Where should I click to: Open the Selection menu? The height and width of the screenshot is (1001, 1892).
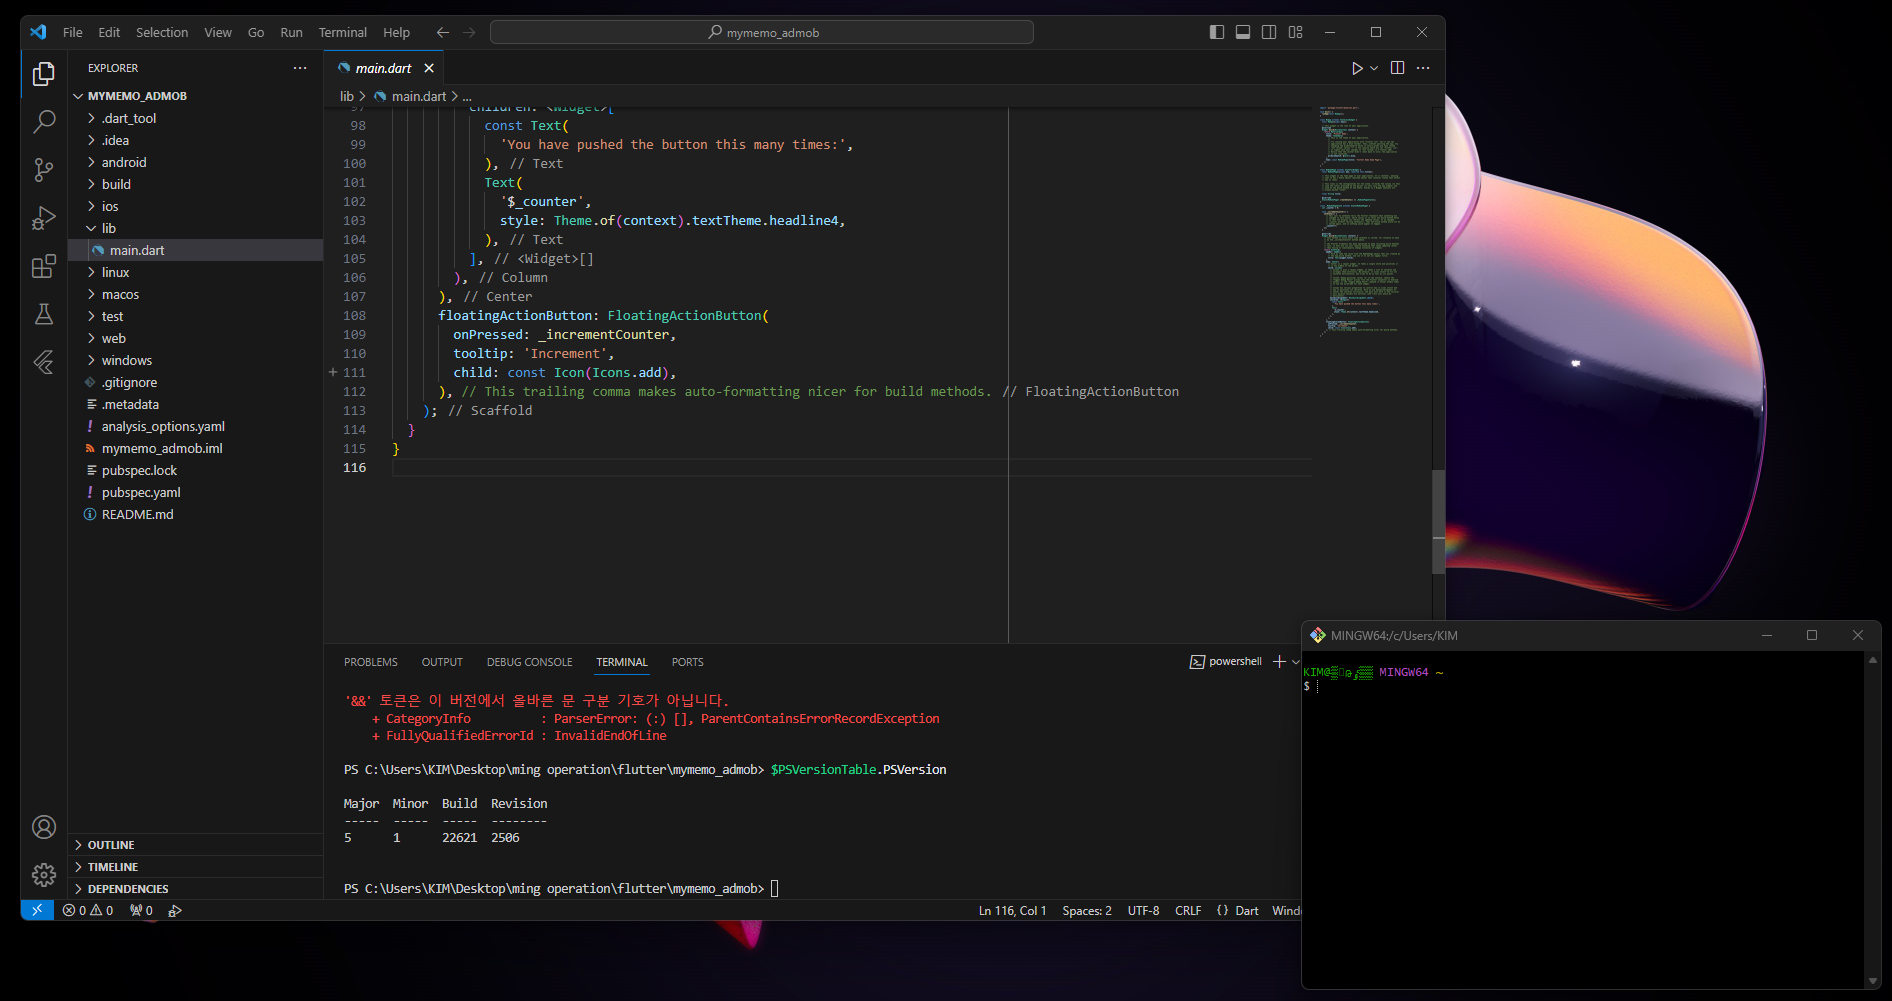[x=162, y=33]
